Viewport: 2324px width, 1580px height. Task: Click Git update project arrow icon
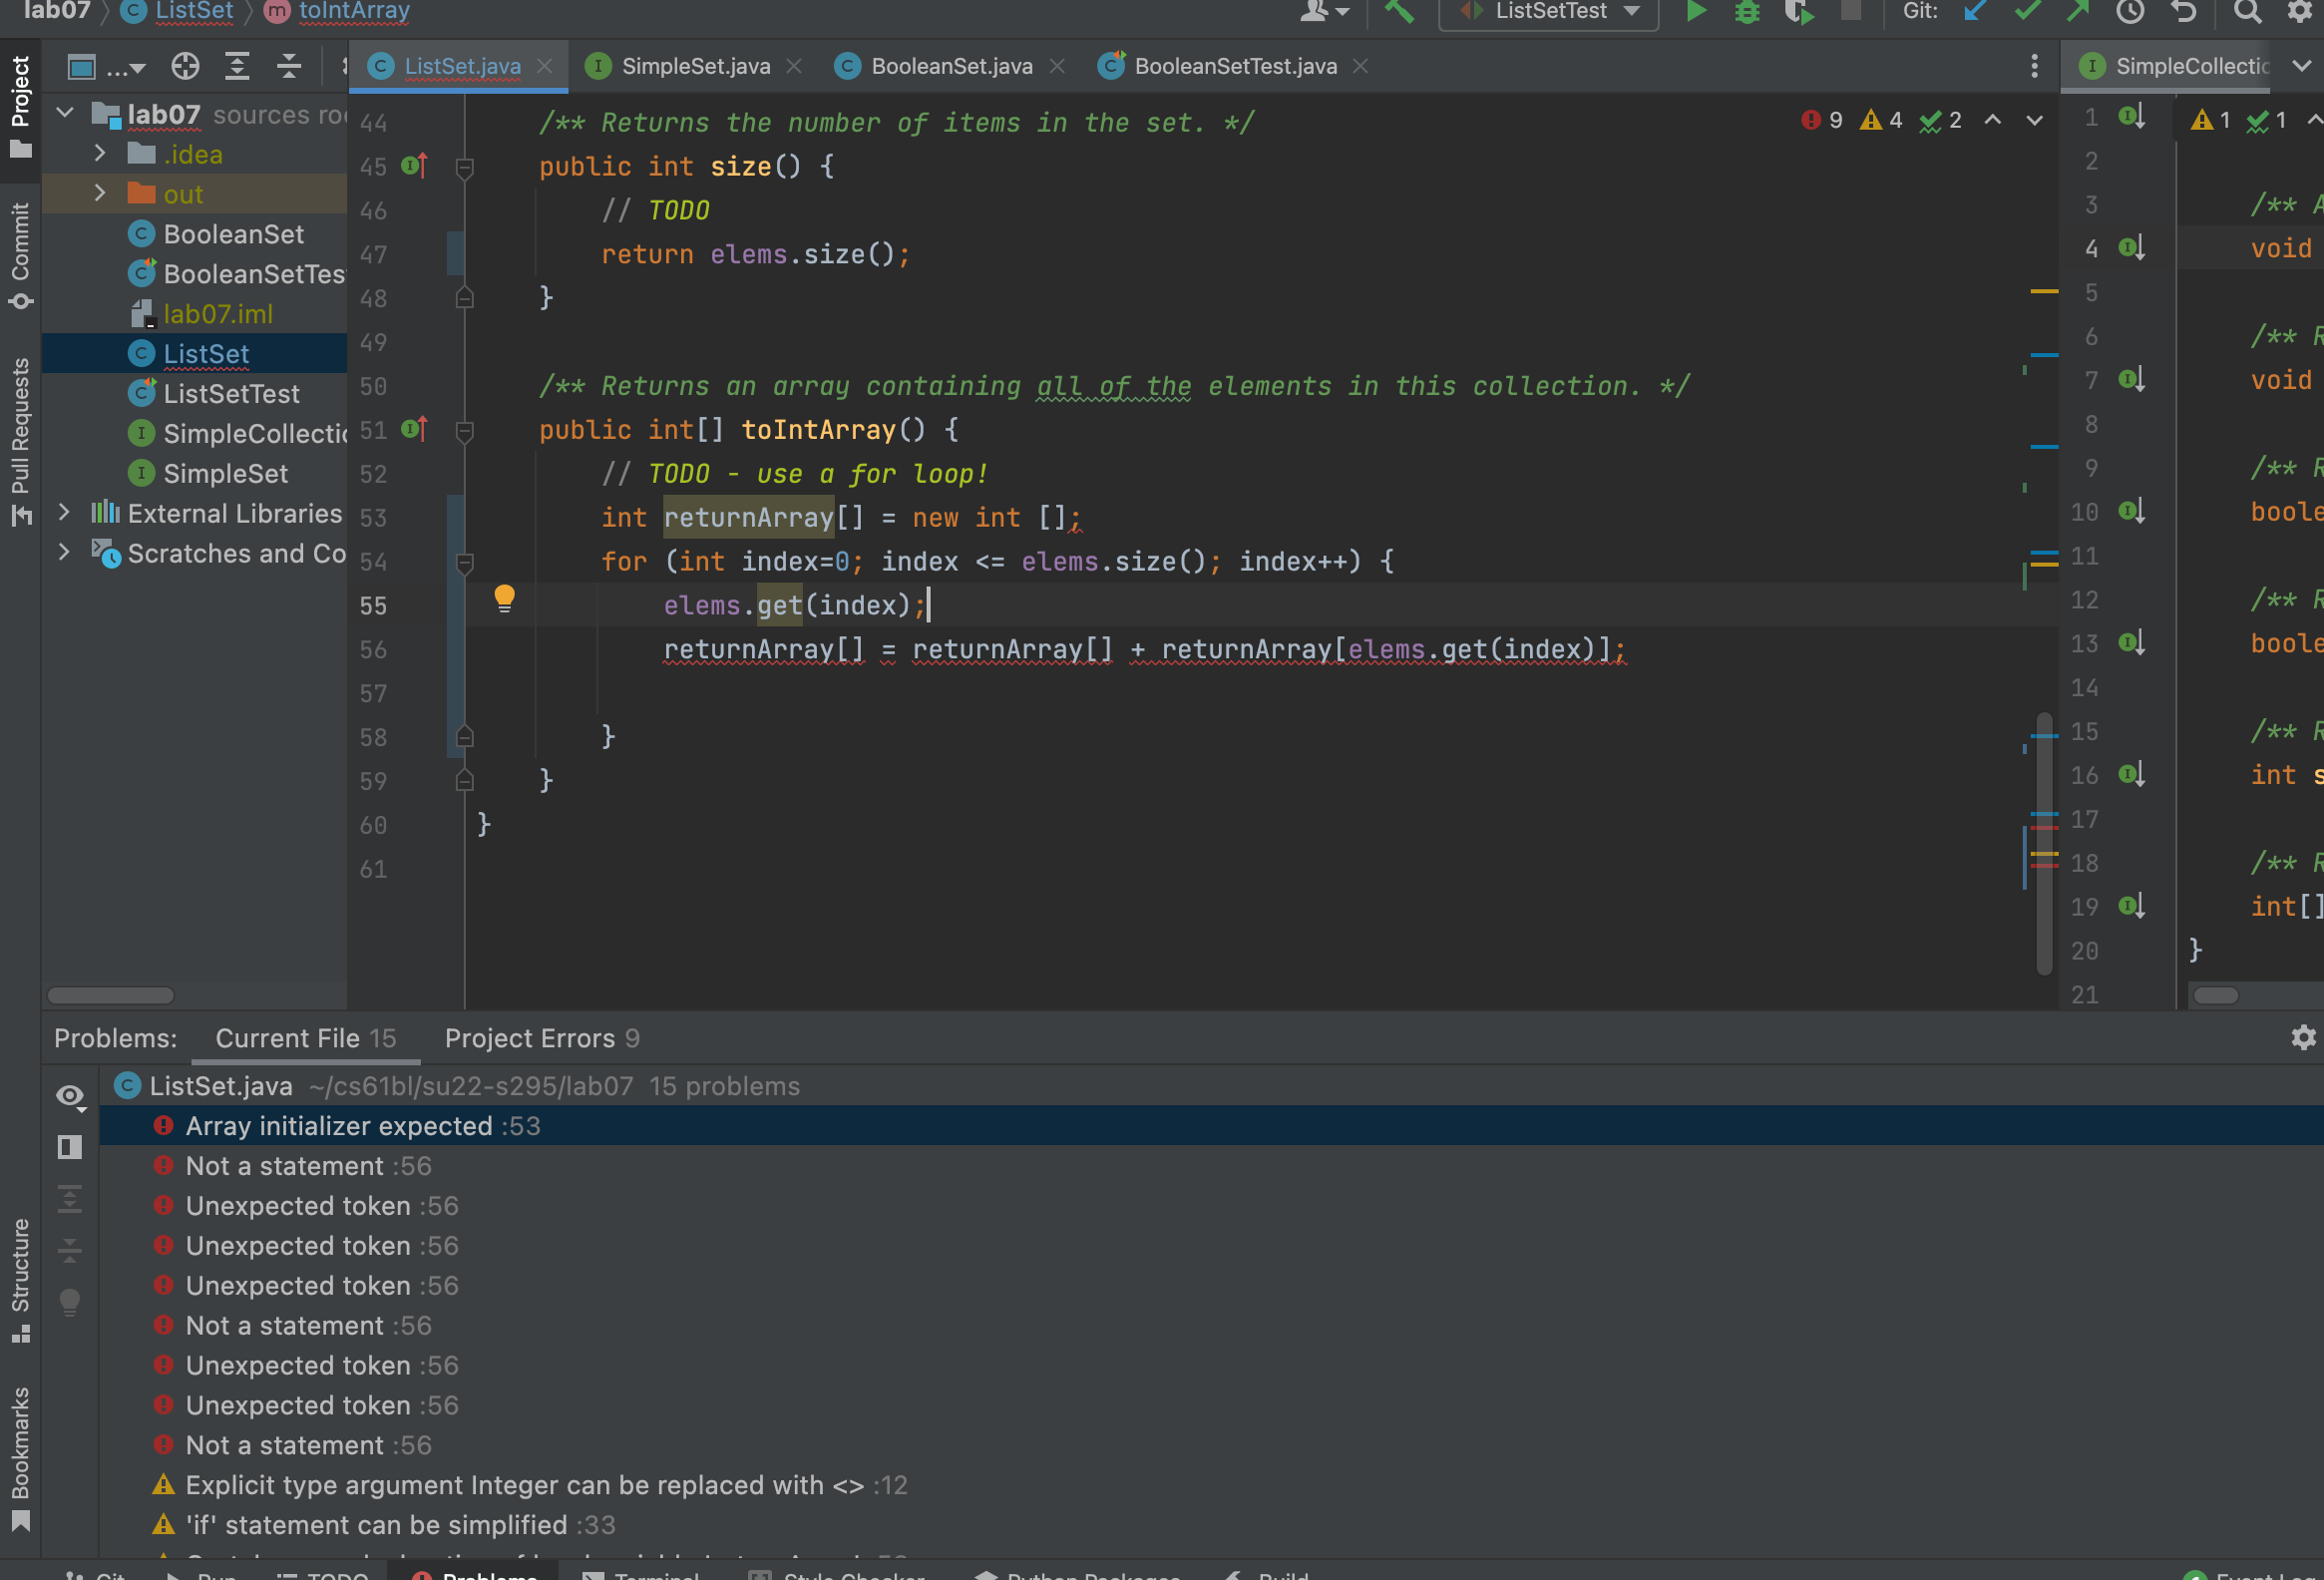(x=1974, y=12)
